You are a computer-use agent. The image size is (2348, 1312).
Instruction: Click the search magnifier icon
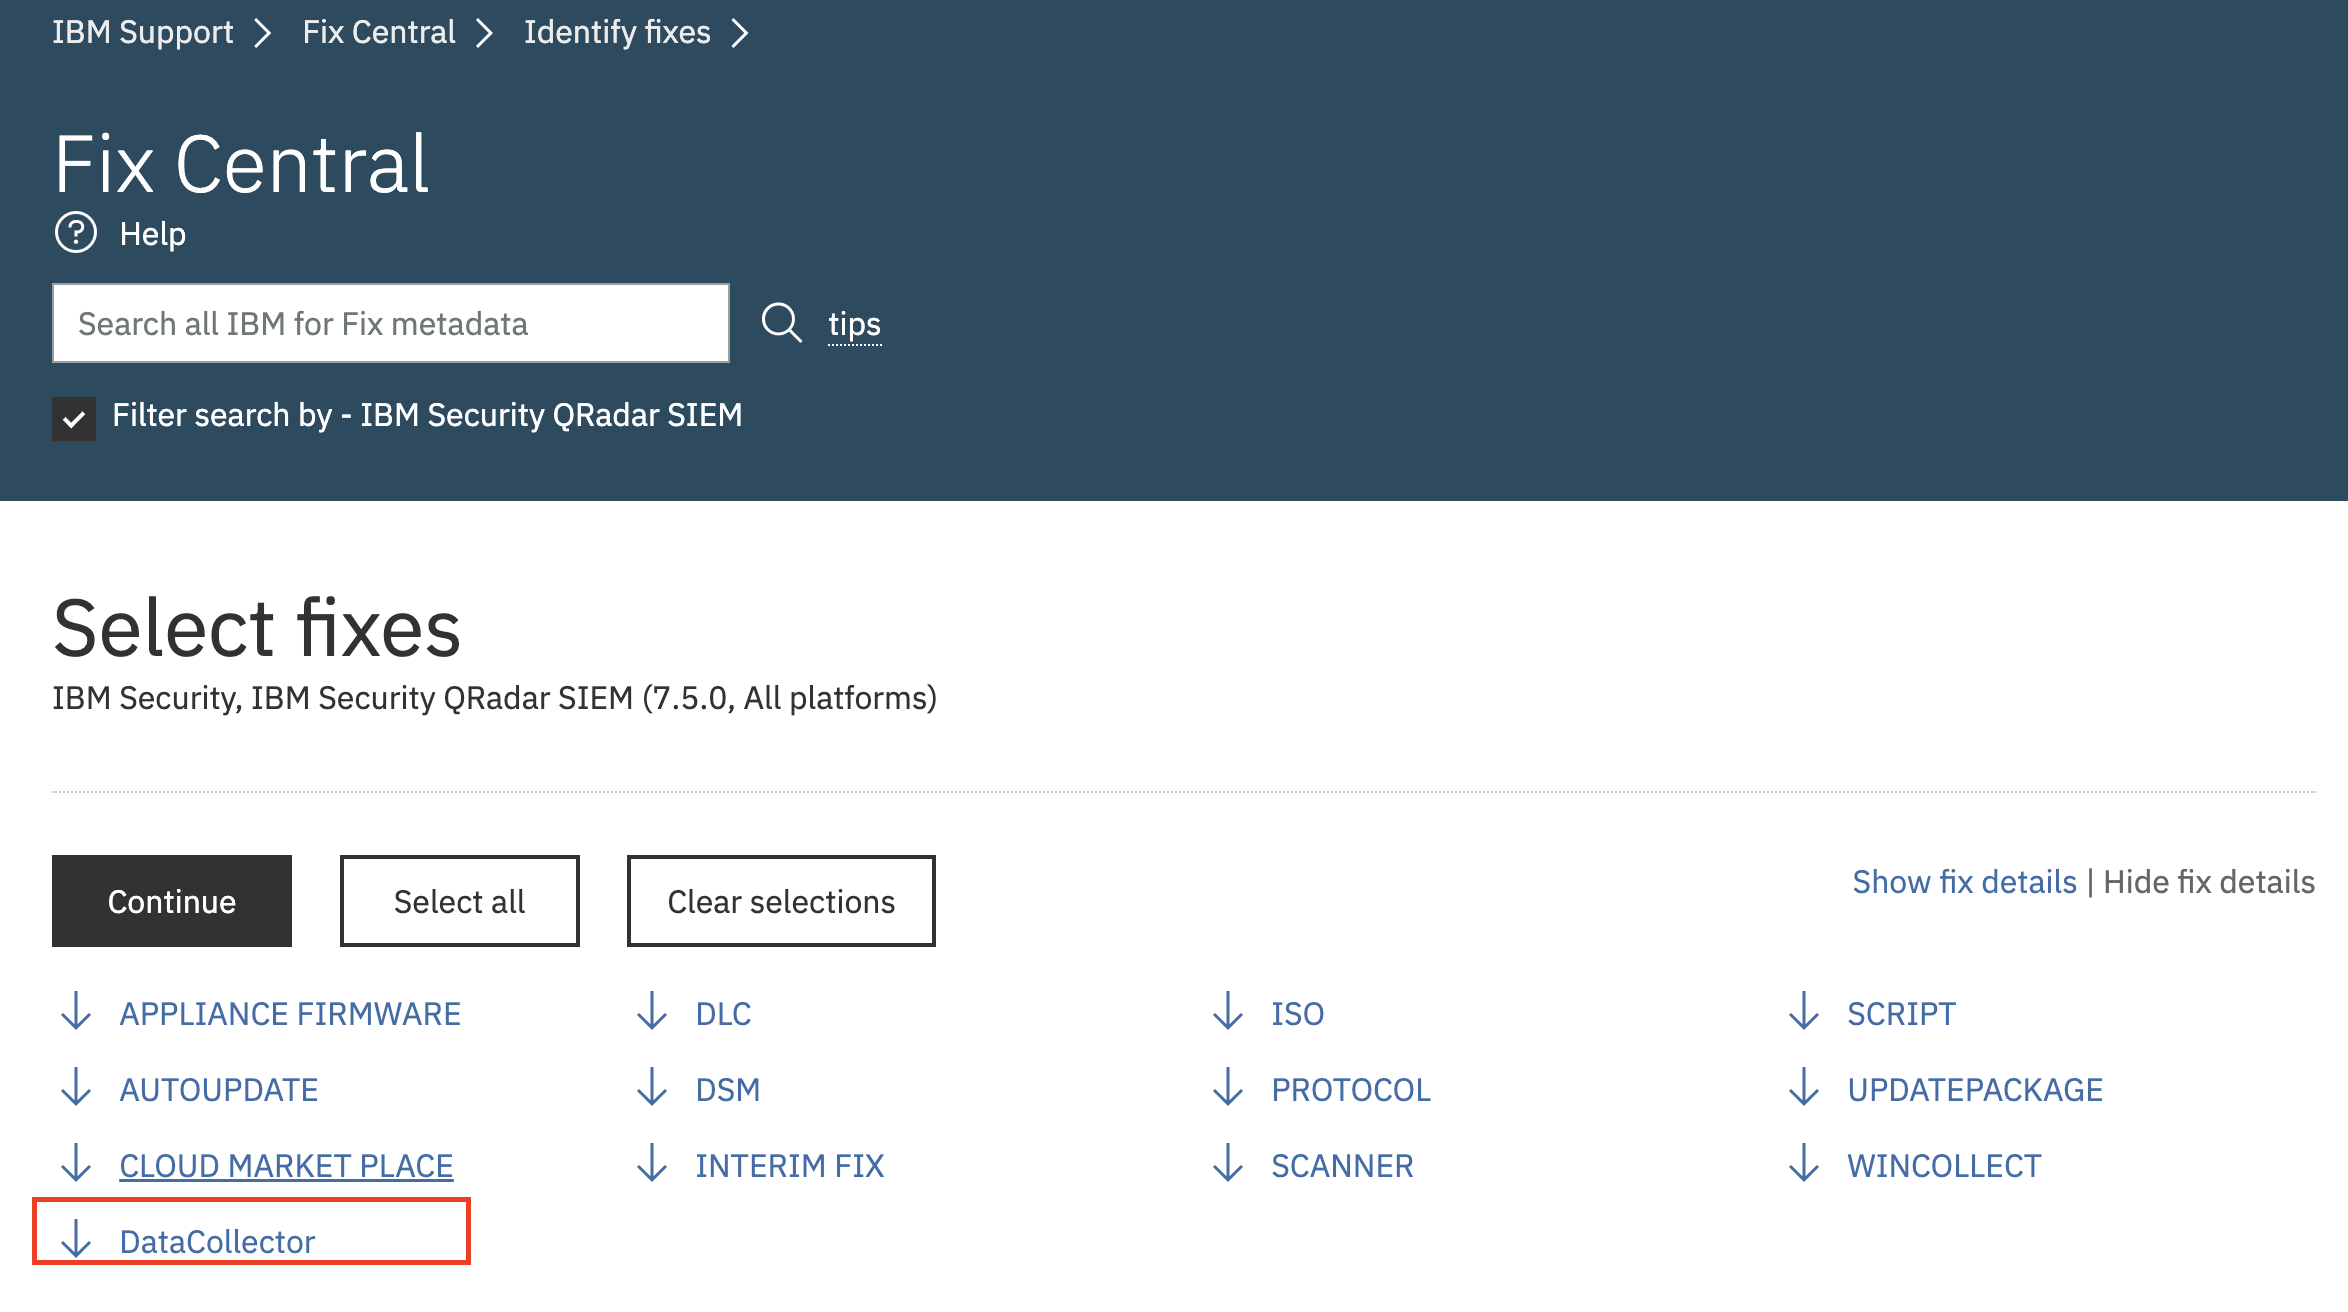pyautogui.click(x=781, y=323)
